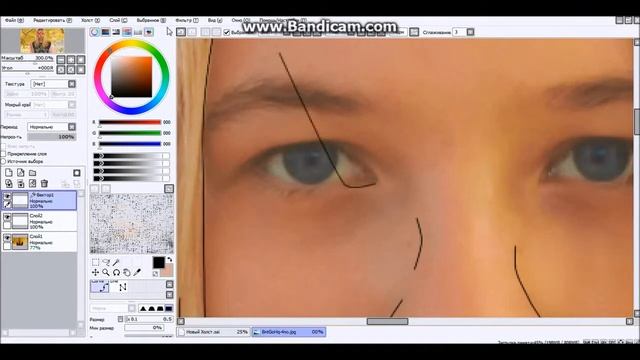Open the Редактировать menu
The width and height of the screenshot is (640, 360).
[x=52, y=20]
